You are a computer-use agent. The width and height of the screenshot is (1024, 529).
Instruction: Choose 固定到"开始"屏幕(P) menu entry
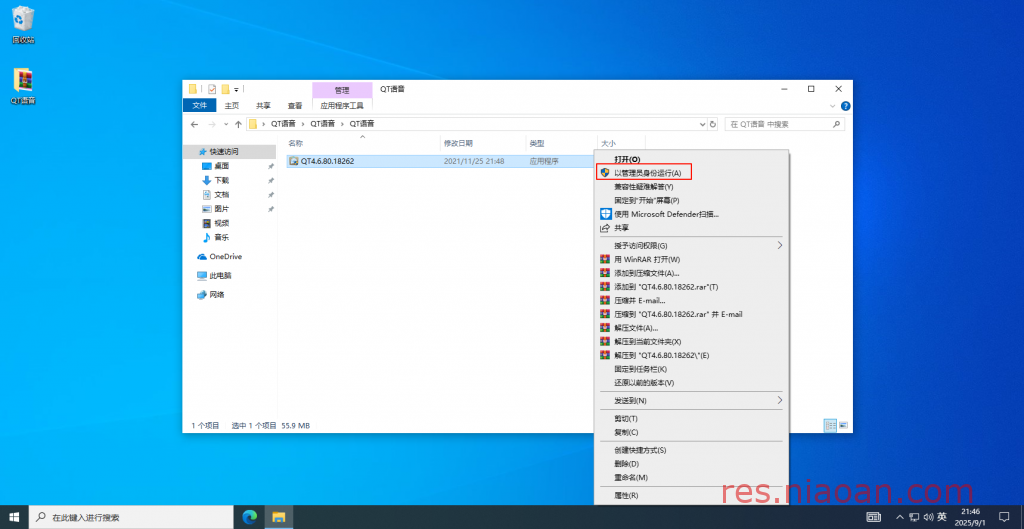tap(692, 200)
